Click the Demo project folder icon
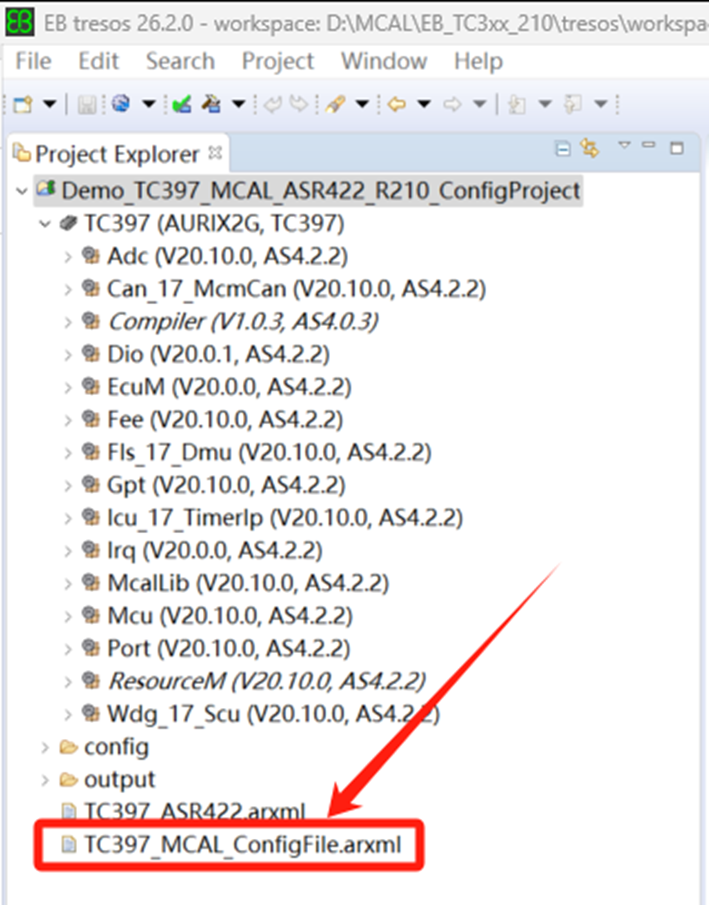The height and width of the screenshot is (905, 709). (46, 189)
